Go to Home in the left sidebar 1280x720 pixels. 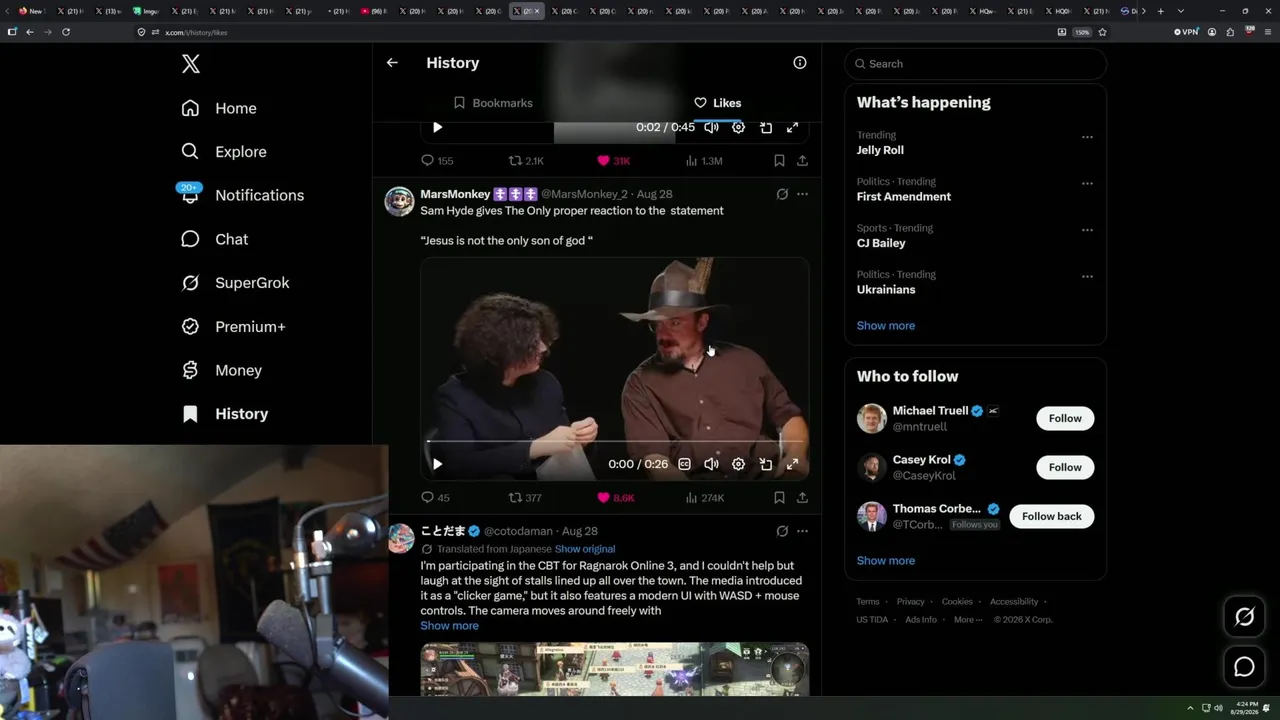tap(219, 108)
